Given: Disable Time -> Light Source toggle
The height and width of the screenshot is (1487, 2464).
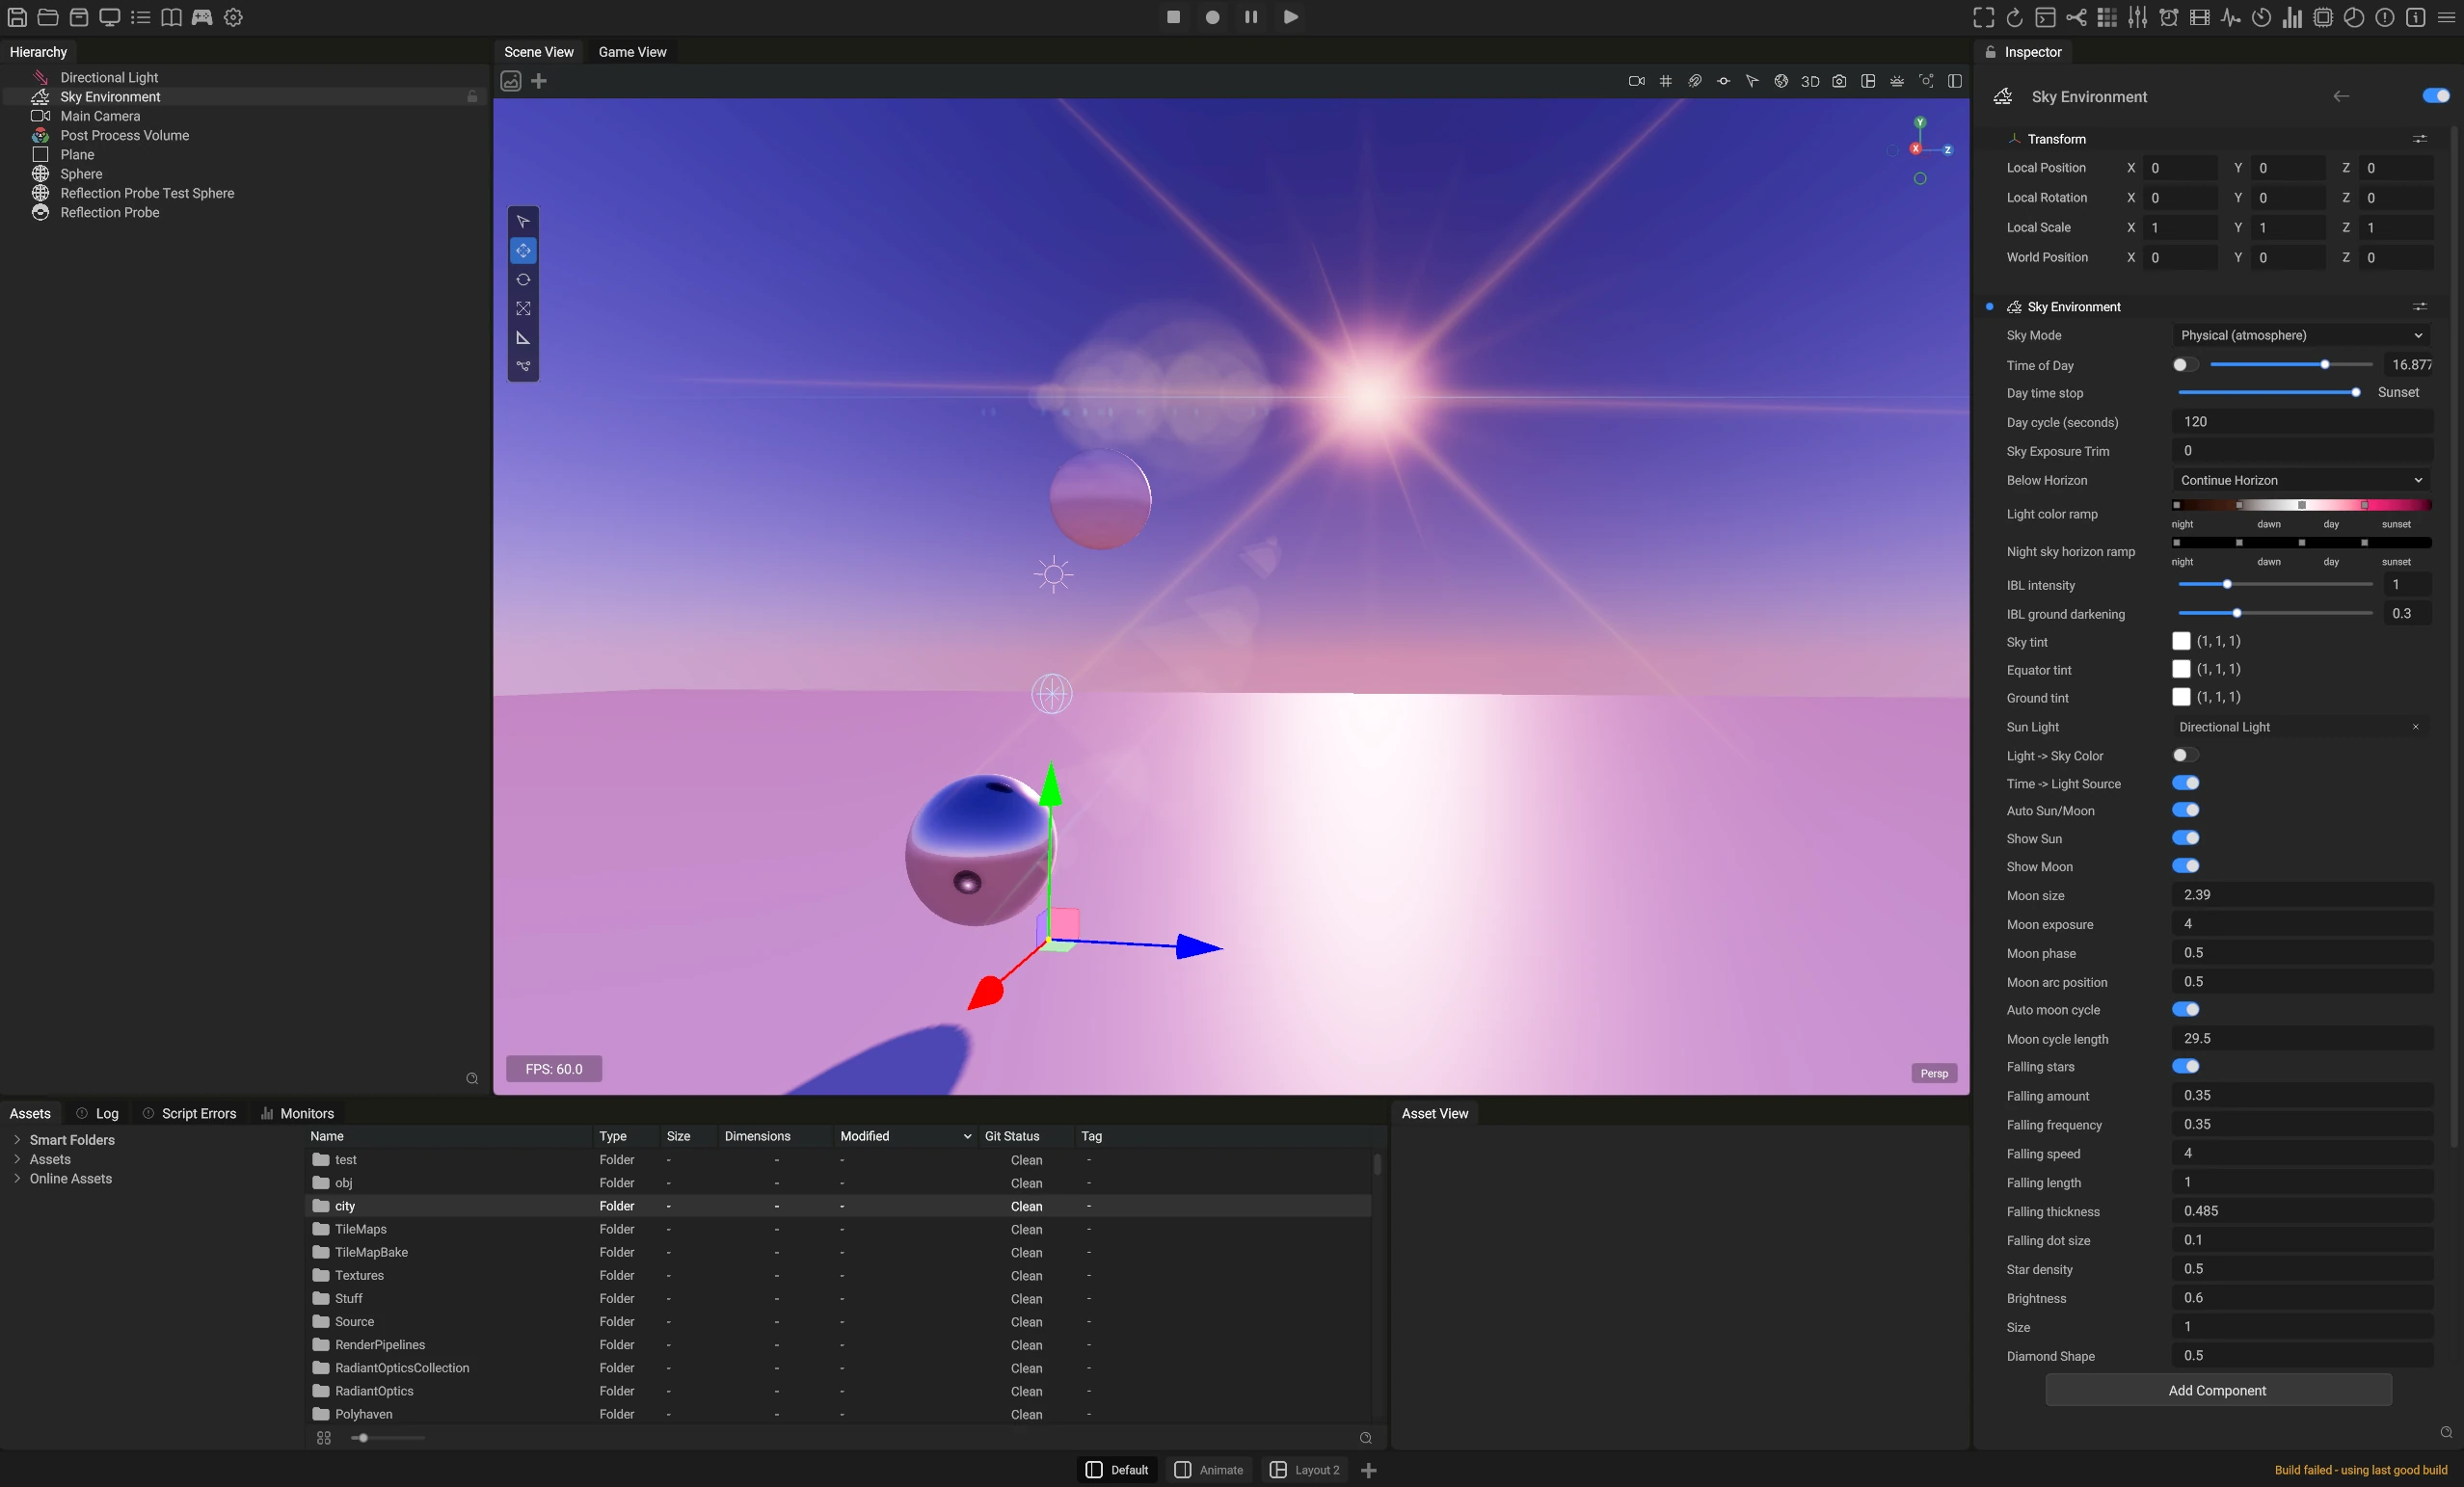Looking at the screenshot, I should coord(2186,783).
